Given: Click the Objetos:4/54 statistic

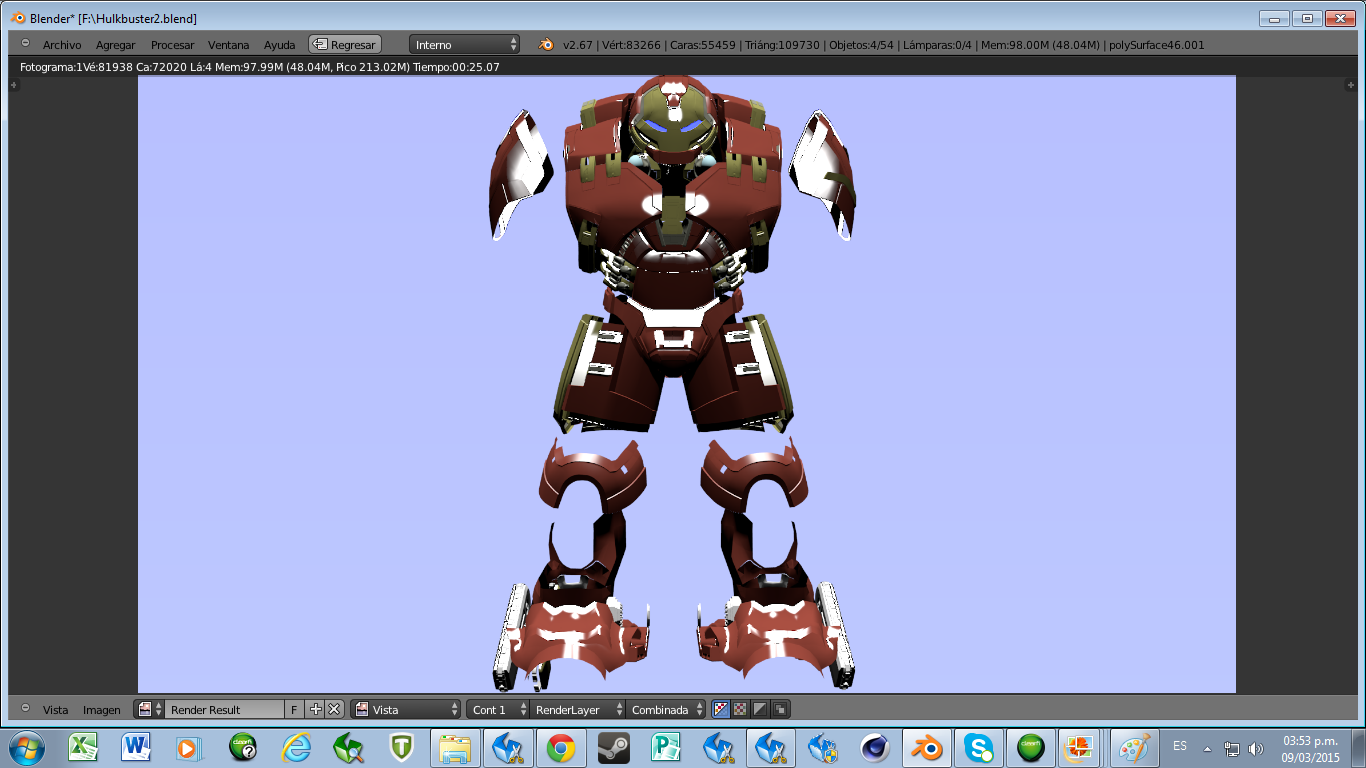Looking at the screenshot, I should (x=863, y=45).
